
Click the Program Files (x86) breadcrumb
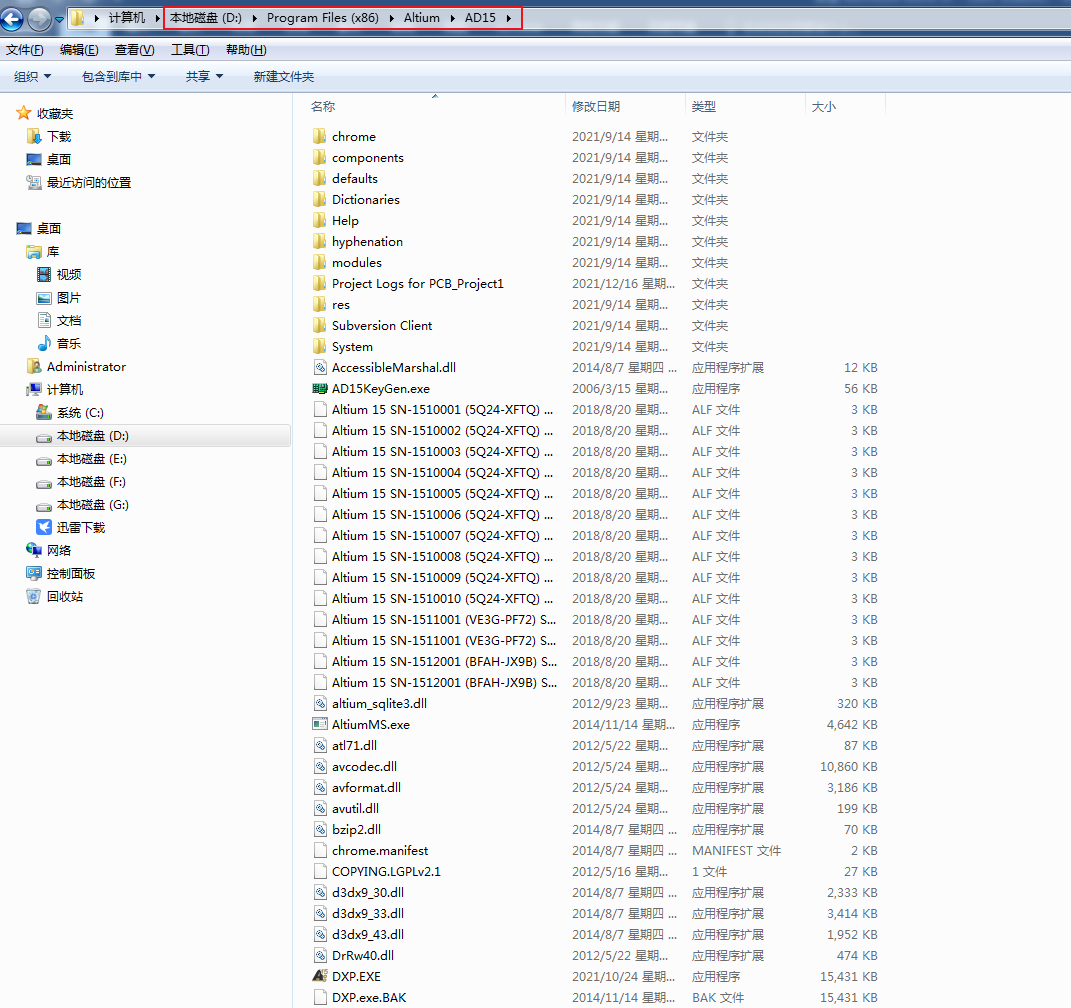(x=322, y=18)
